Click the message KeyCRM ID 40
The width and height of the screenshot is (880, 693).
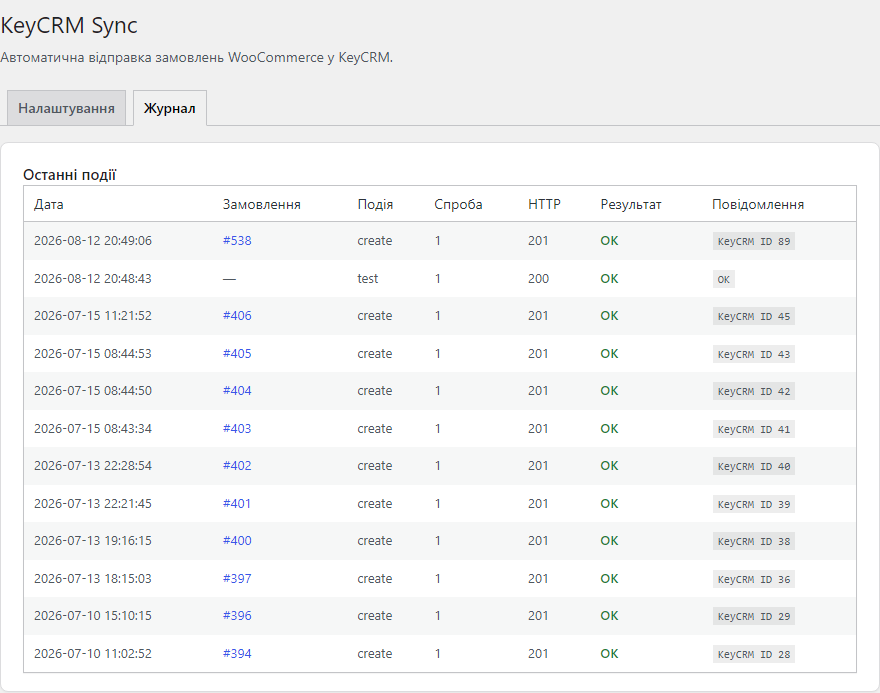click(x=754, y=466)
